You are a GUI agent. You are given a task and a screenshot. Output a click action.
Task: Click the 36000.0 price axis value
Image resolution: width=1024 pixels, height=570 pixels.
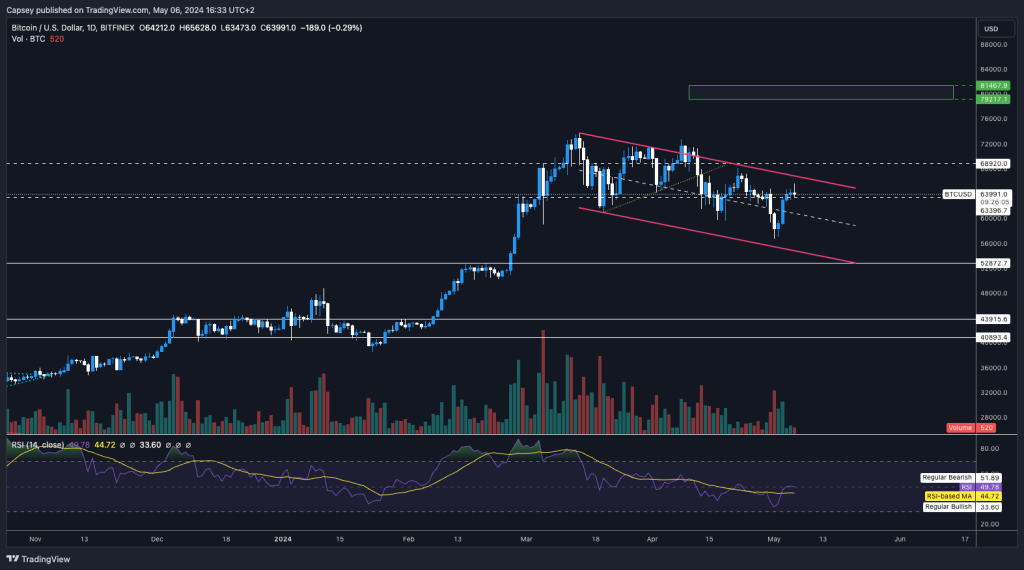pos(993,368)
